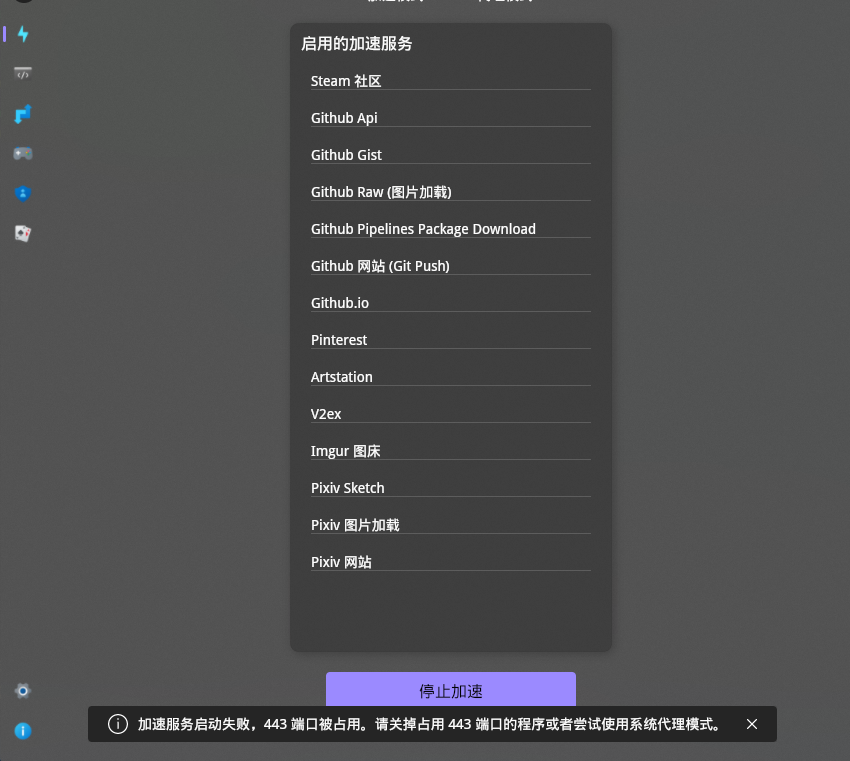Toggle the Pixiv 网站 service
The height and width of the screenshot is (761, 850).
pos(450,562)
